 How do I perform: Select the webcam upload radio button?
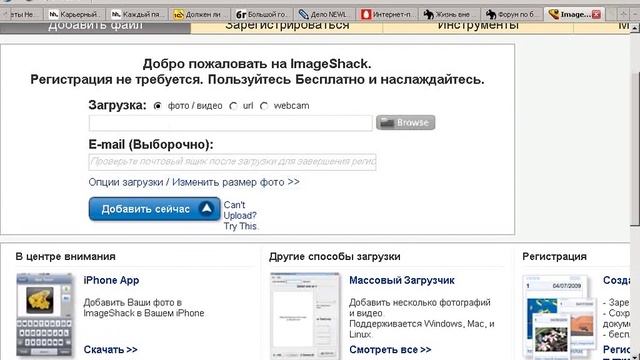coord(264,106)
